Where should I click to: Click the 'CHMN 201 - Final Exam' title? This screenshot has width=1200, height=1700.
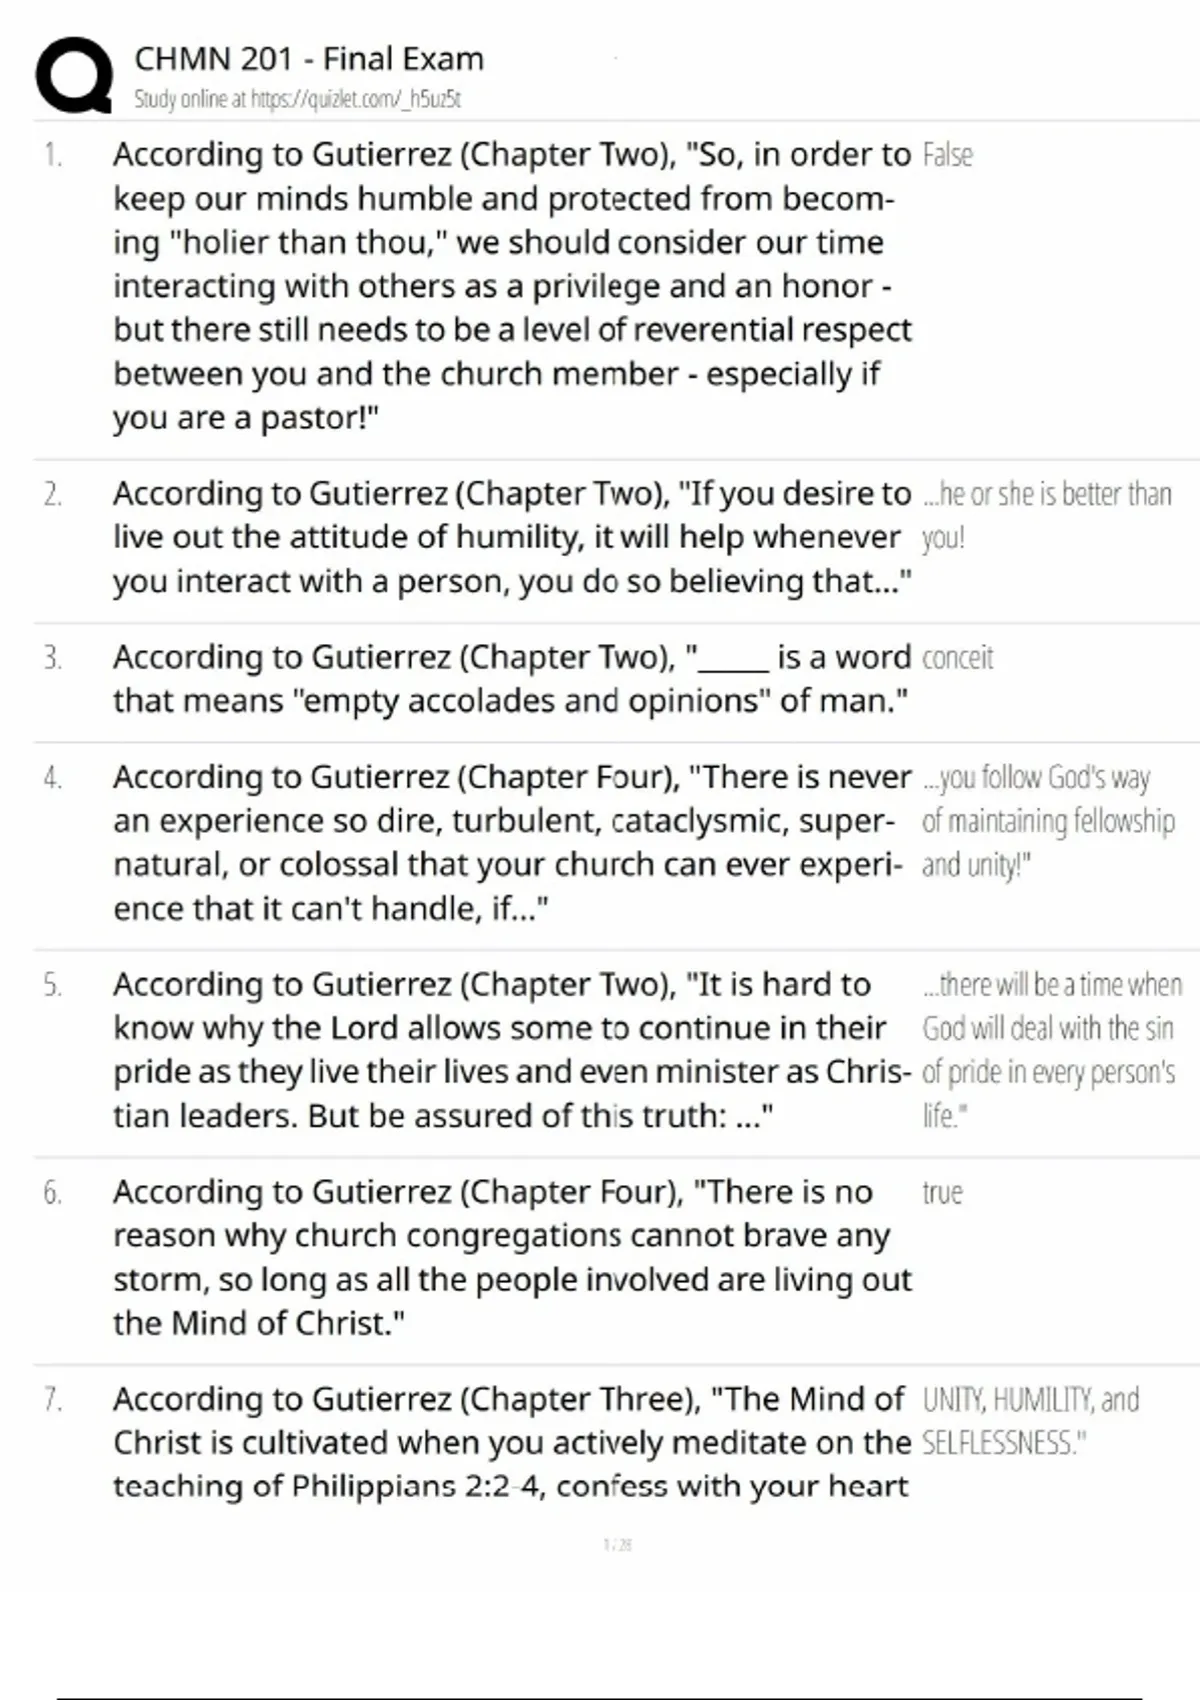point(309,59)
